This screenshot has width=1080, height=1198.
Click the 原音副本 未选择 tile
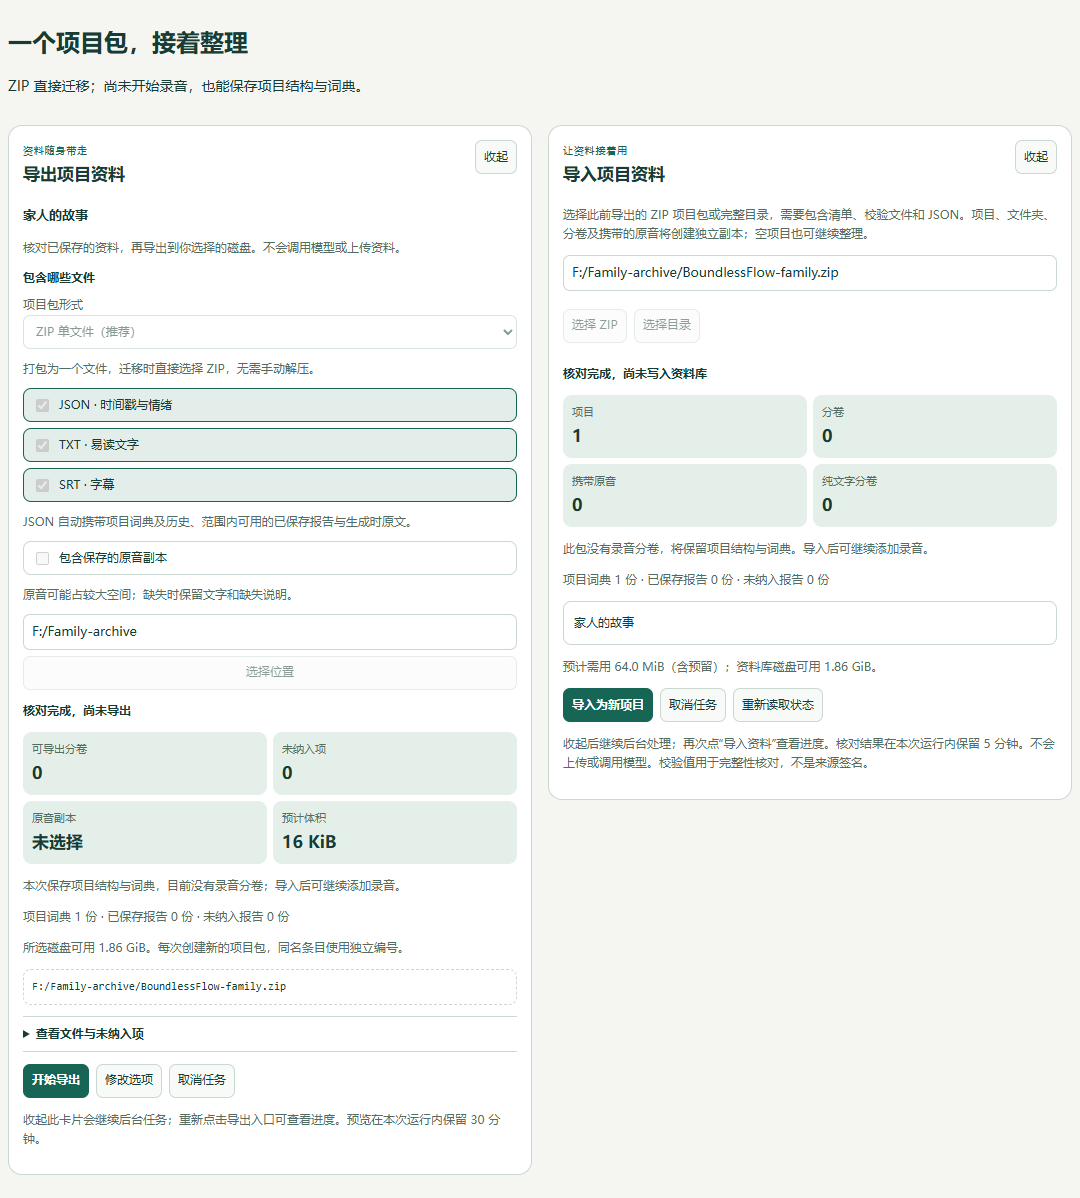(145, 832)
